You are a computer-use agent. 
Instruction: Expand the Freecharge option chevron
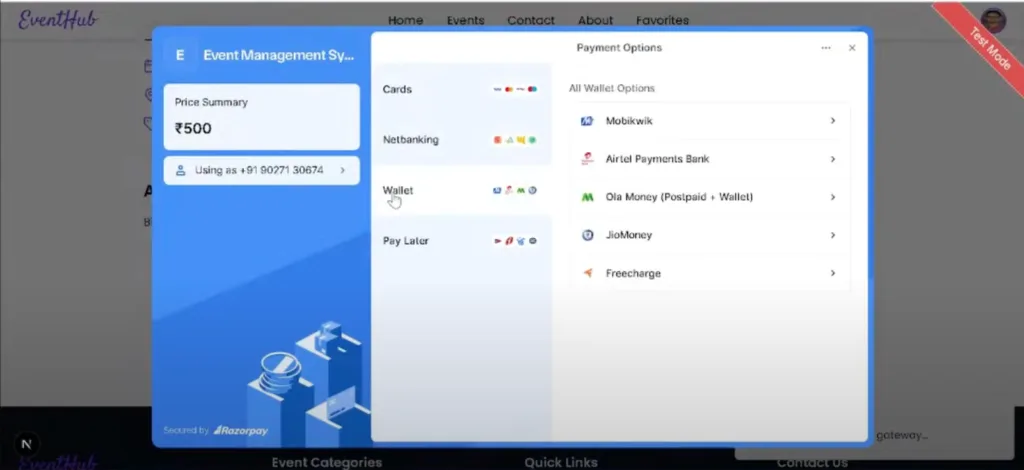[x=833, y=273]
